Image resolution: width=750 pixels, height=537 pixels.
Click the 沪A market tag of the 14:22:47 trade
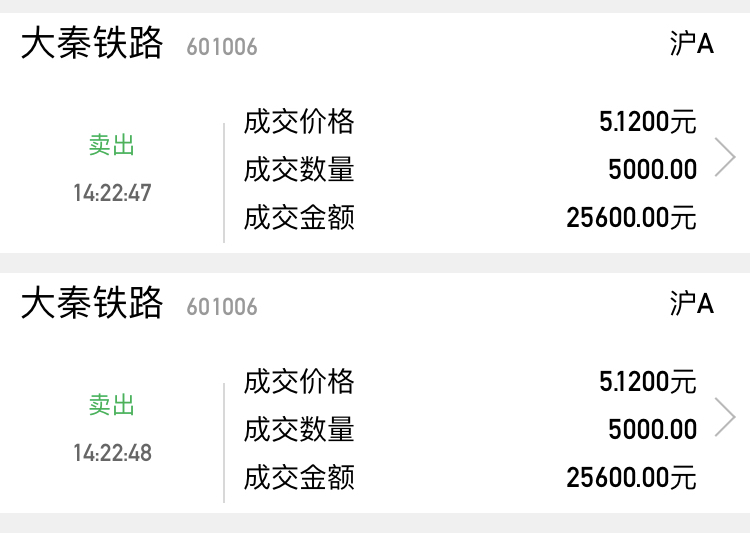click(x=692, y=44)
